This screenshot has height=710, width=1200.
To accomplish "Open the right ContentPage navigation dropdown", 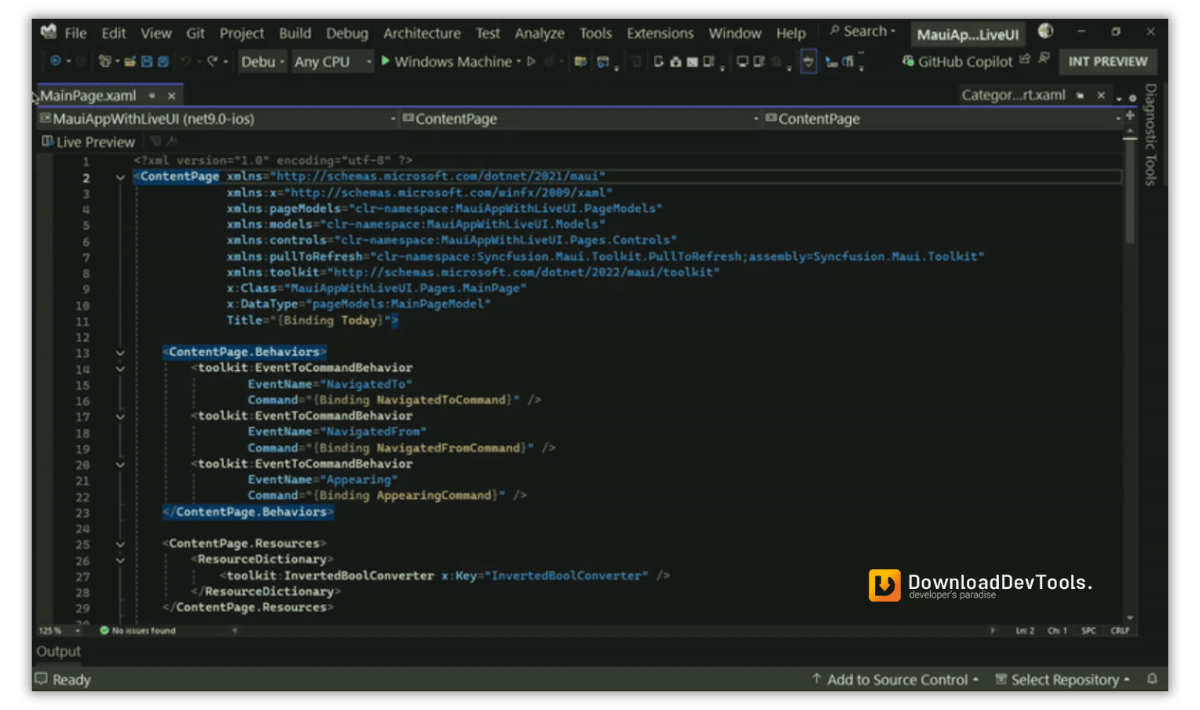I will click(x=942, y=119).
